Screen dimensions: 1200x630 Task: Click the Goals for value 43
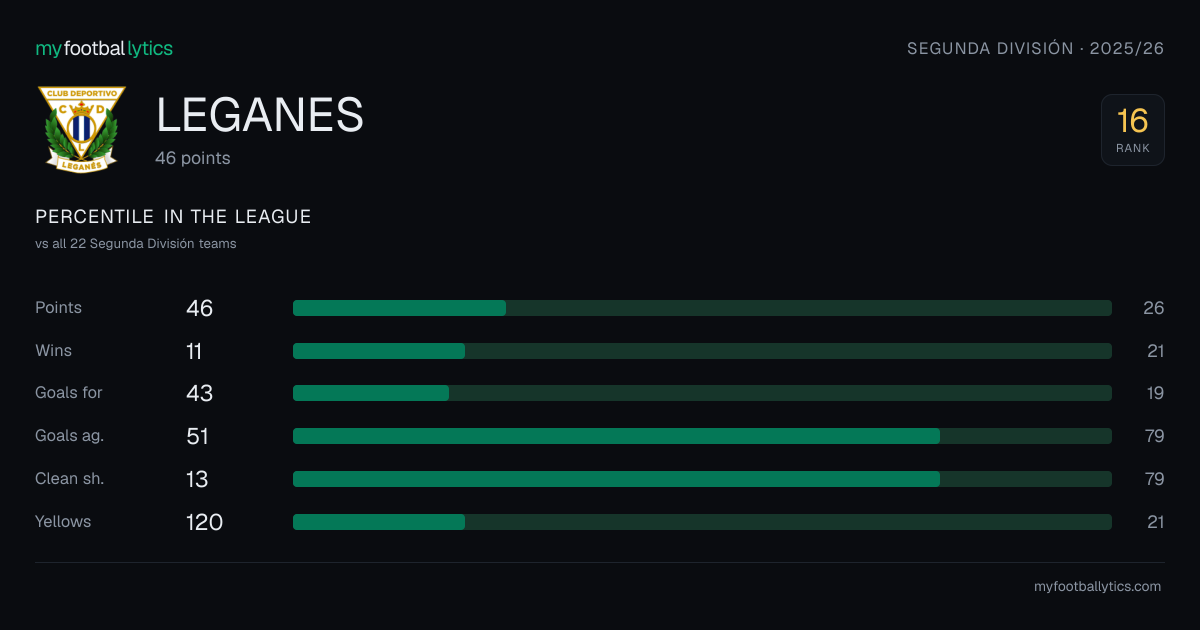(200, 393)
